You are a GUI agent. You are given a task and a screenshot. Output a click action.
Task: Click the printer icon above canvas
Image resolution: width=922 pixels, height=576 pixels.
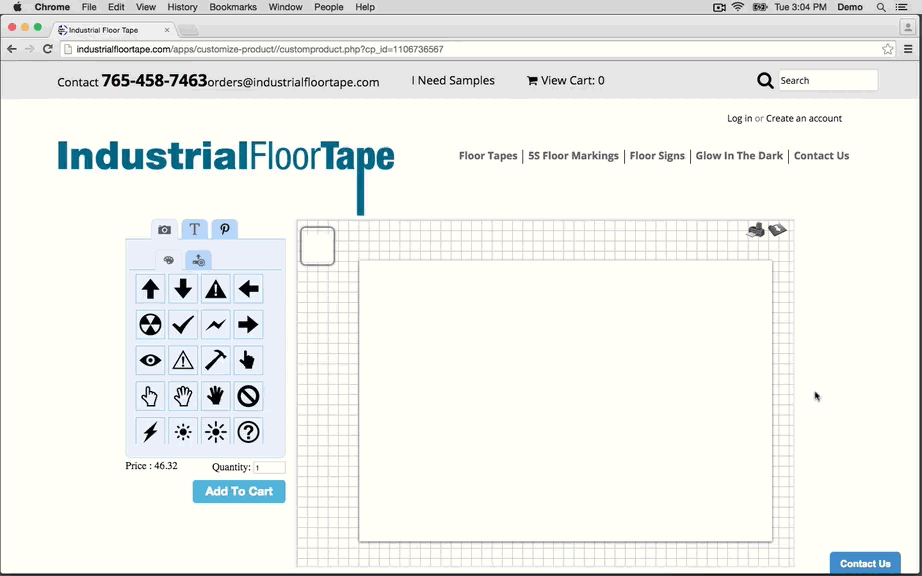[x=756, y=230]
